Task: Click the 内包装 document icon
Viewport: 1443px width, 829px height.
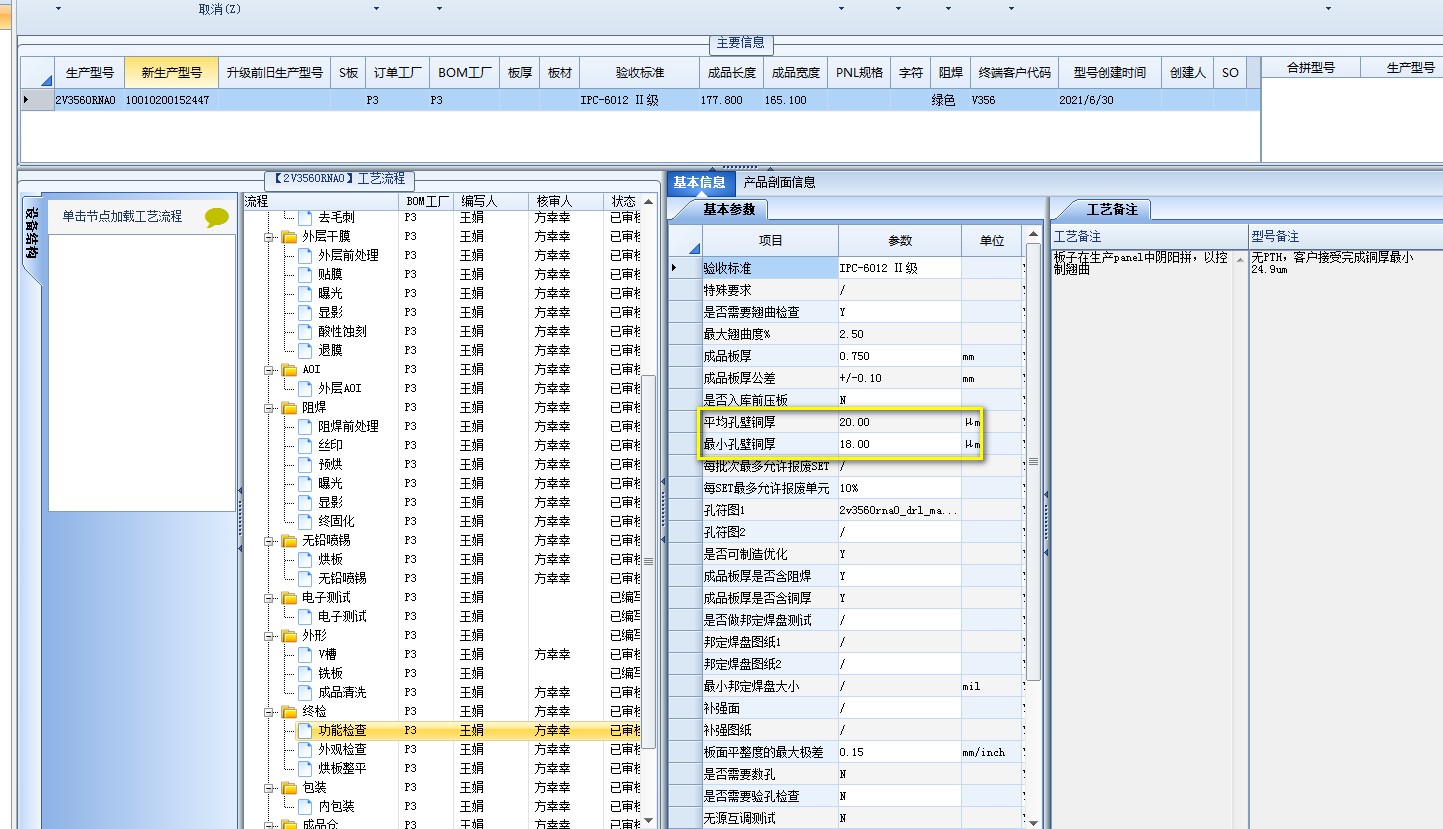Action: (305, 807)
